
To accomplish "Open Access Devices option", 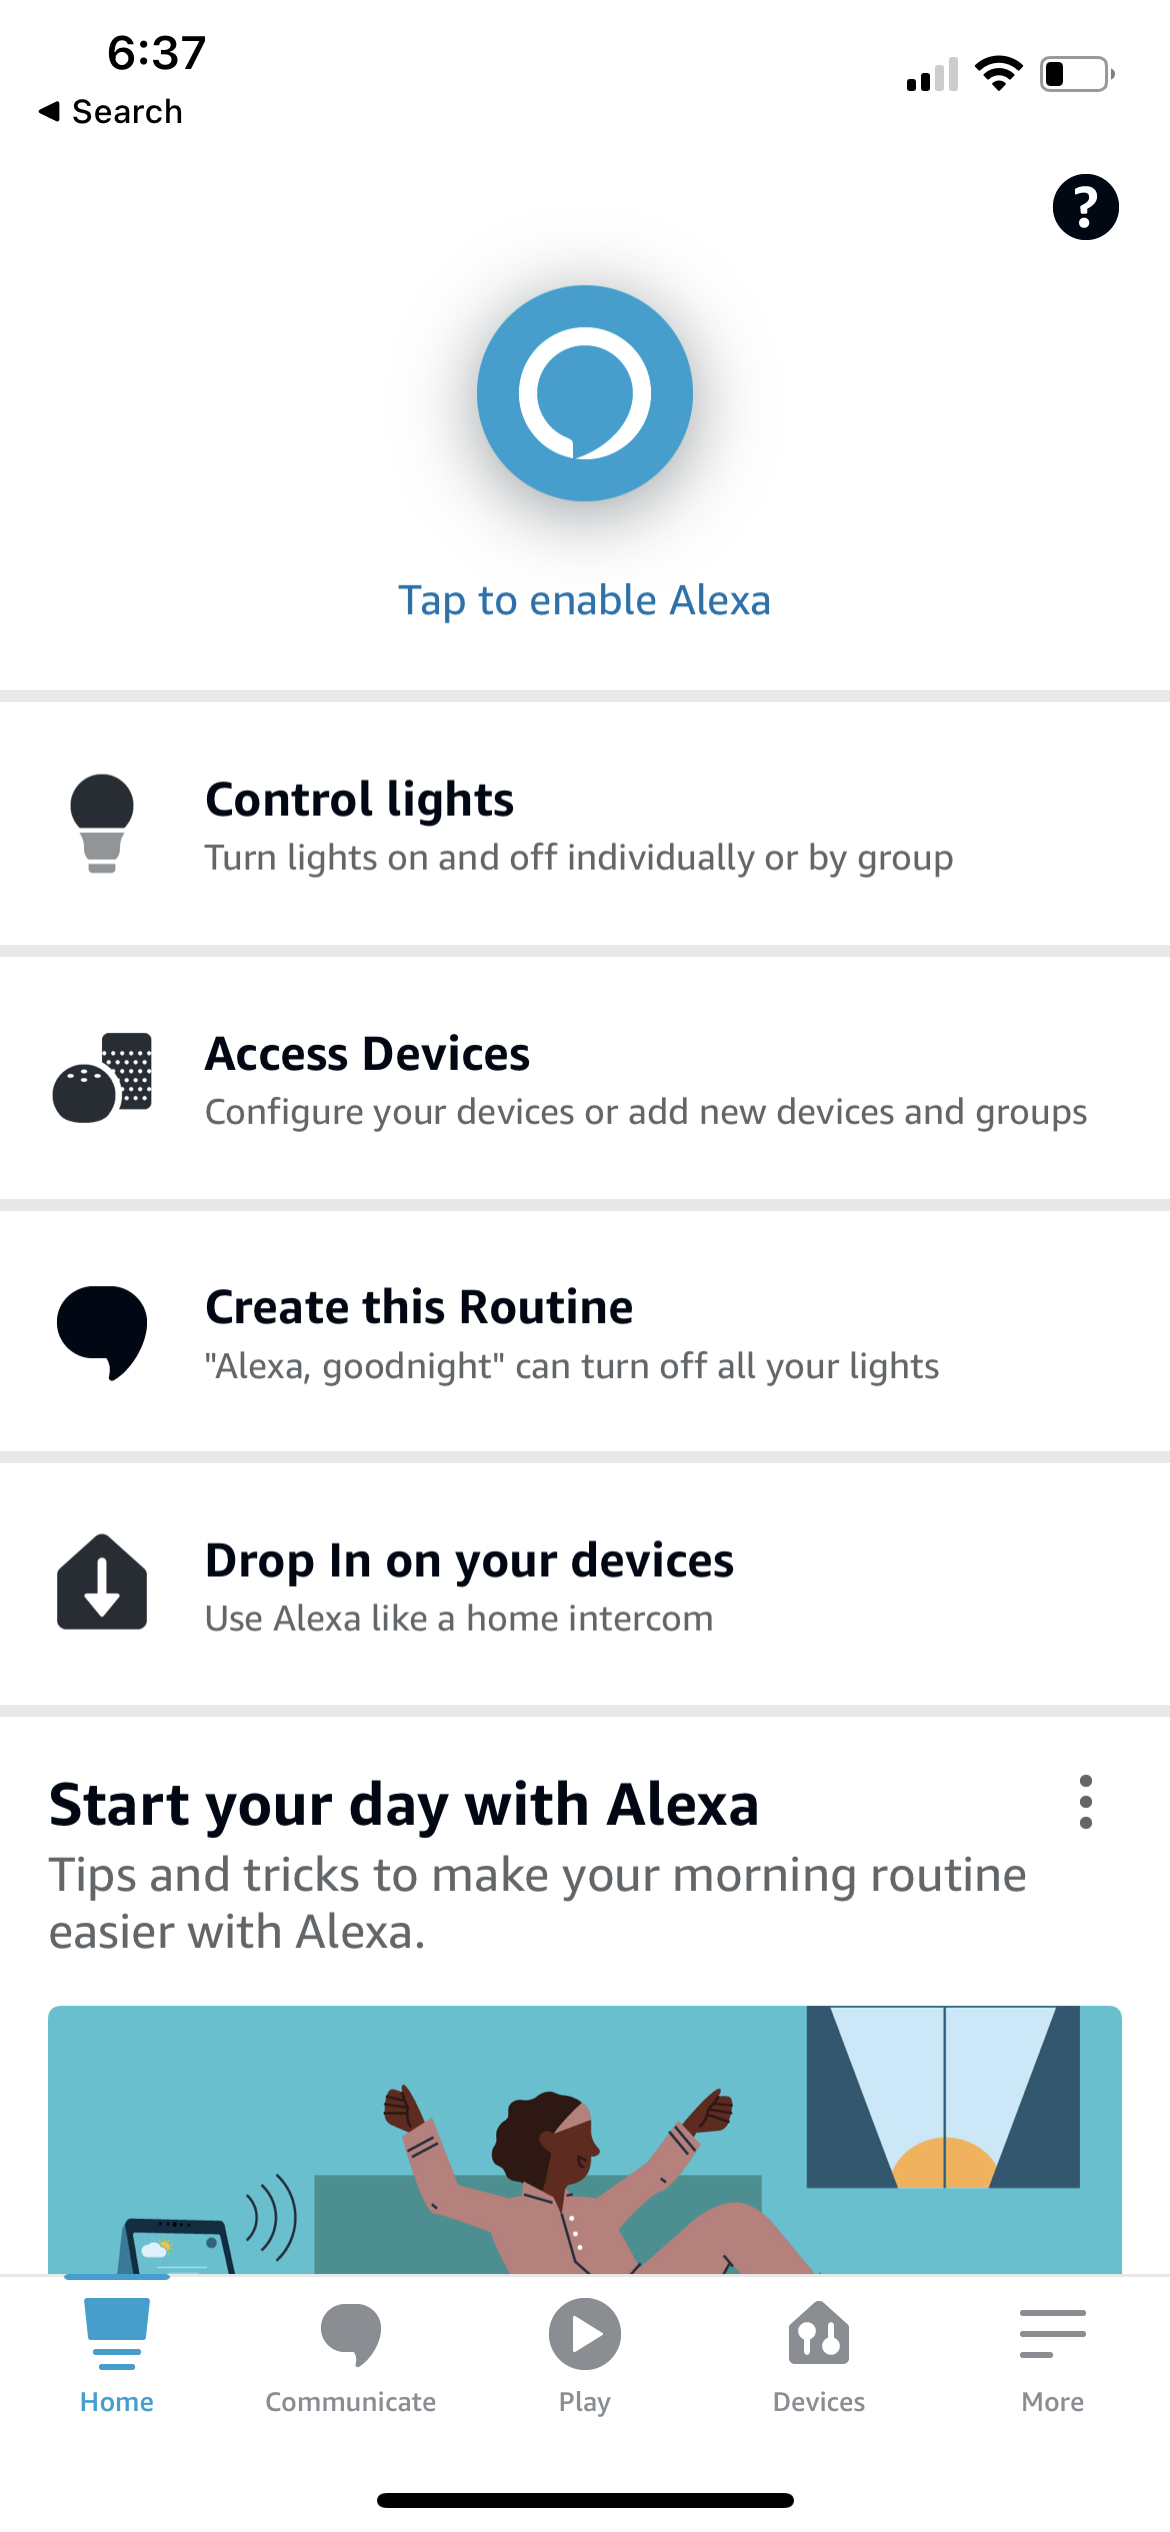I will click(x=645, y=1080).
